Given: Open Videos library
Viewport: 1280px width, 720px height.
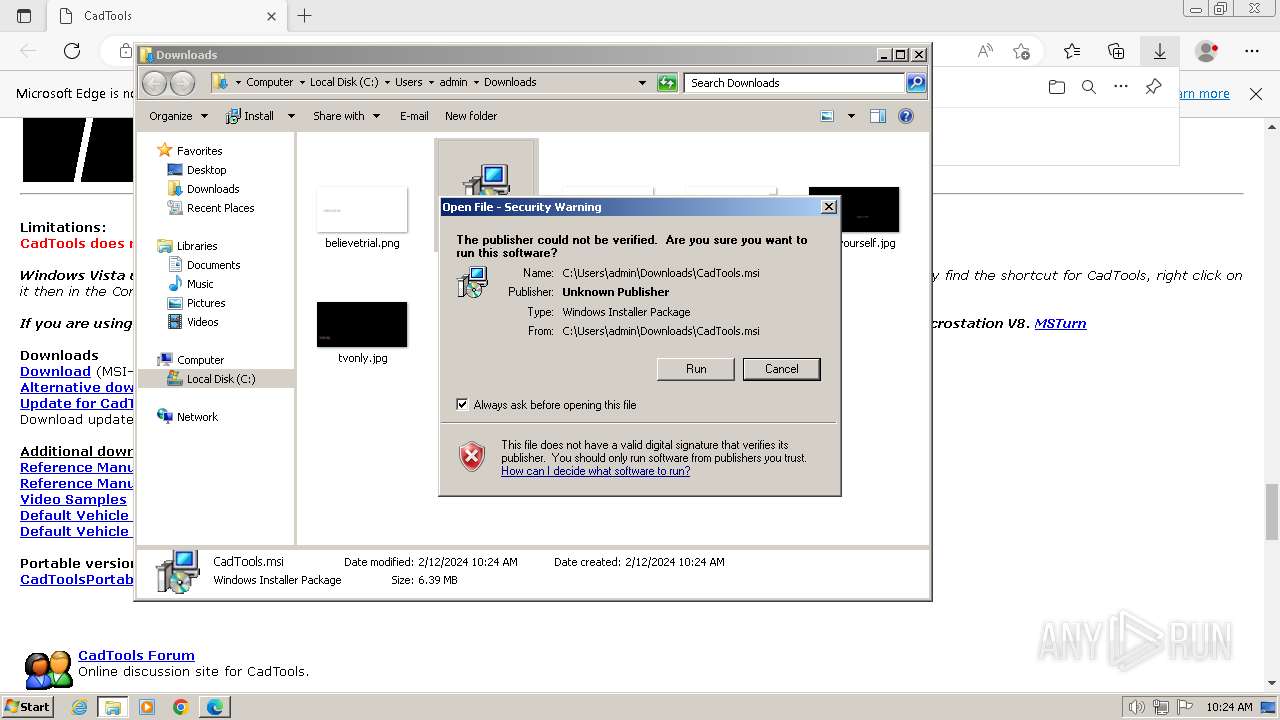Looking at the screenshot, I should pyautogui.click(x=202, y=322).
